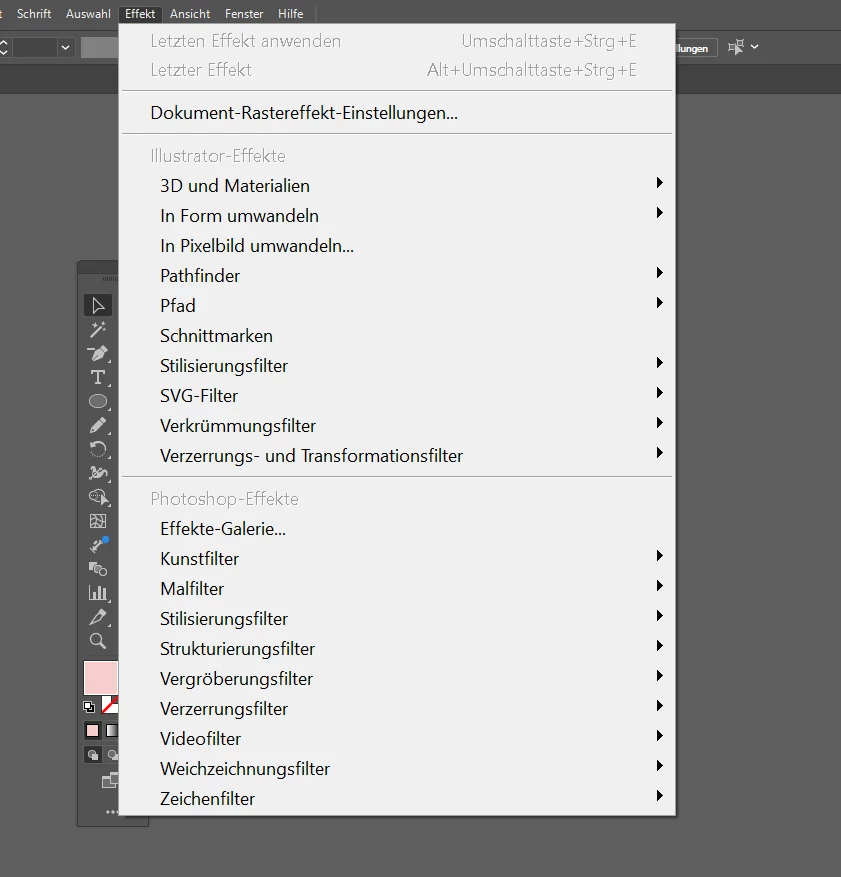Expand the Verzerrungsfilter submenu

[397, 709]
